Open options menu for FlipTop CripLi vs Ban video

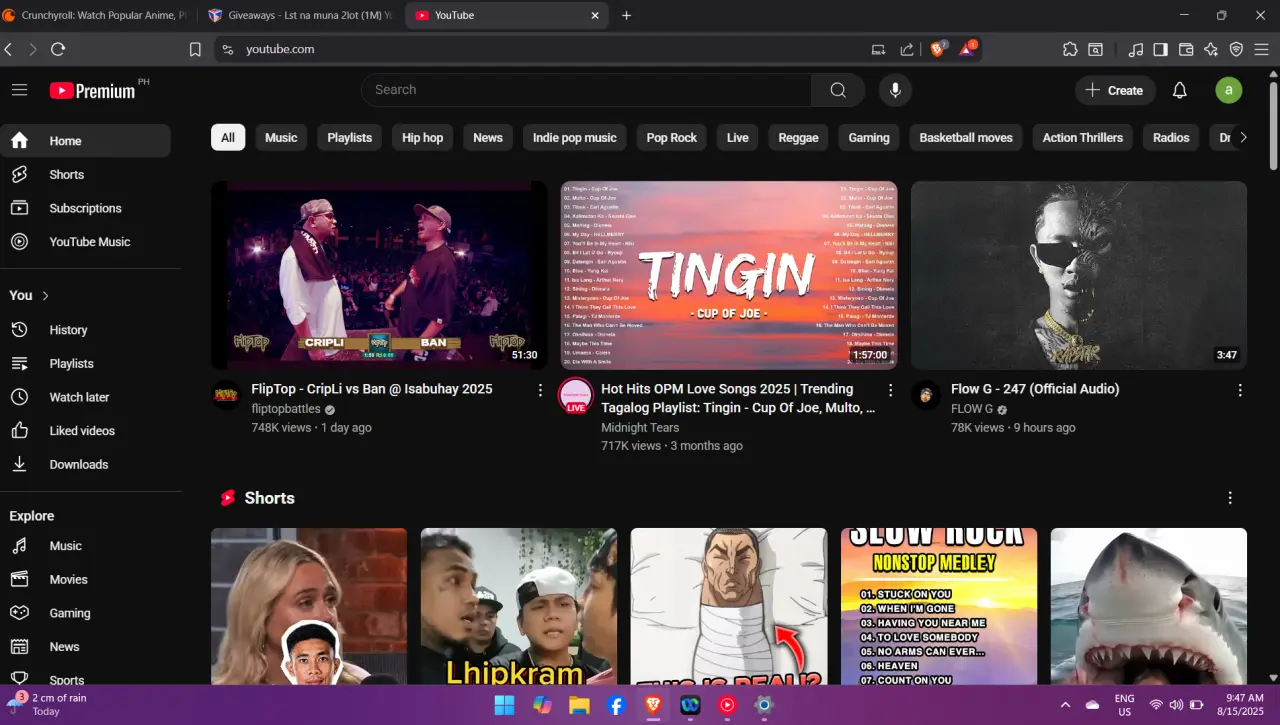[x=540, y=390]
